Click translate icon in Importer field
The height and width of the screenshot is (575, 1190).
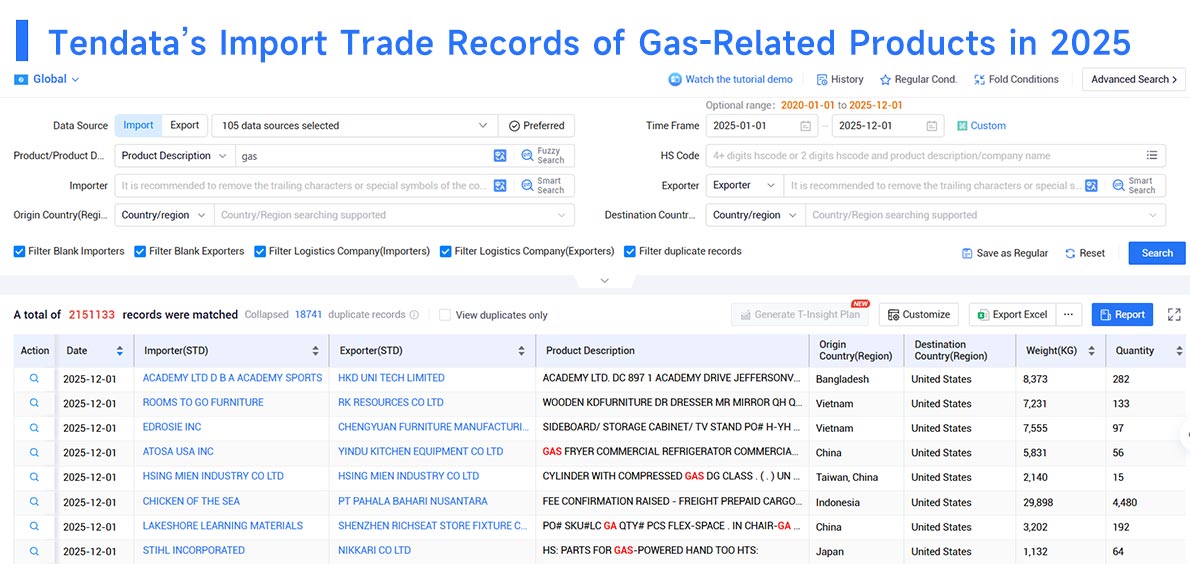click(499, 185)
